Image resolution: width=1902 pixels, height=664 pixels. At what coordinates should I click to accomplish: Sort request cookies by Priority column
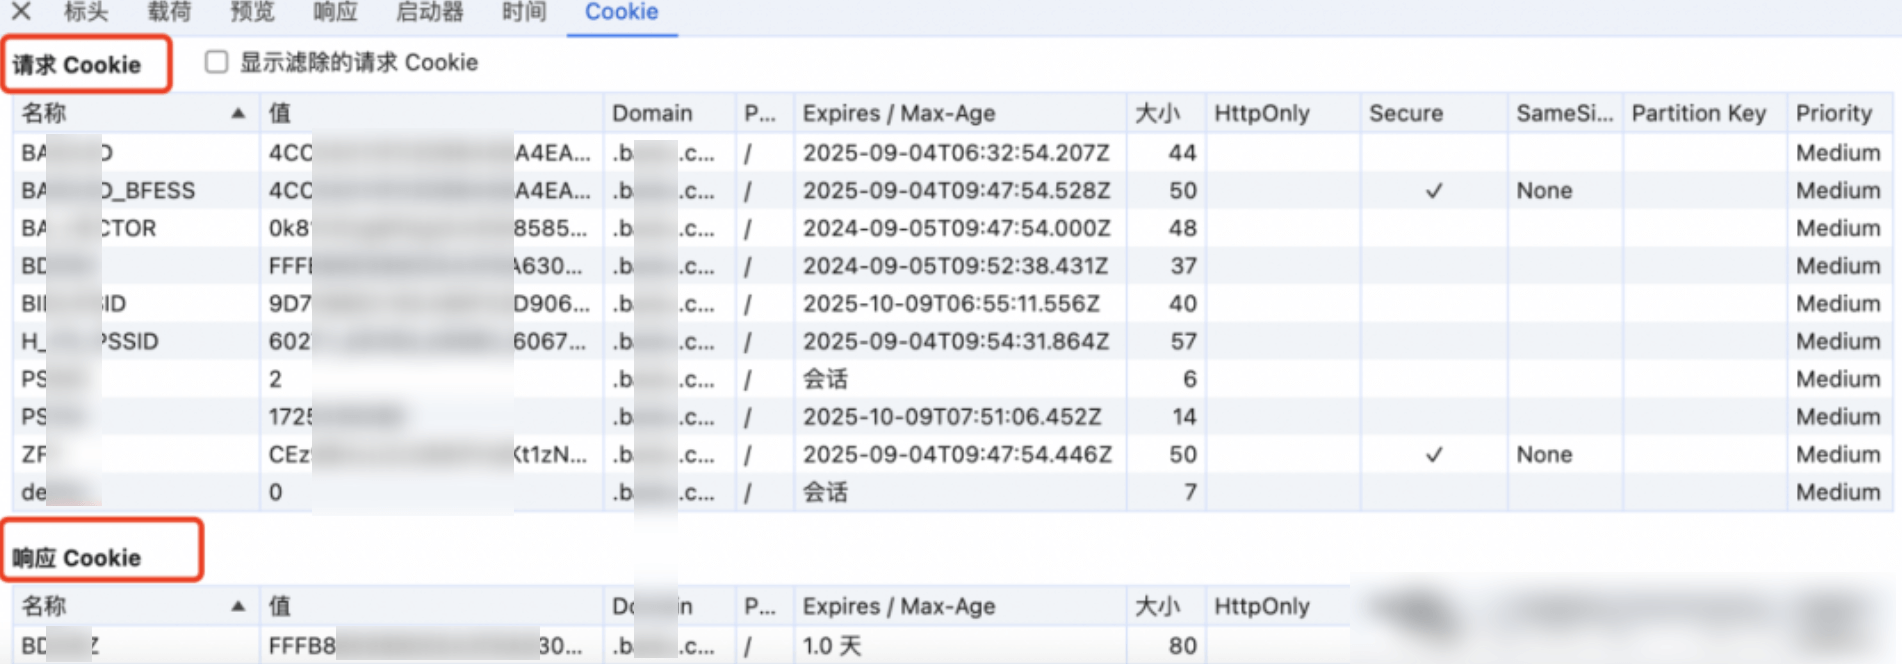pos(1833,113)
